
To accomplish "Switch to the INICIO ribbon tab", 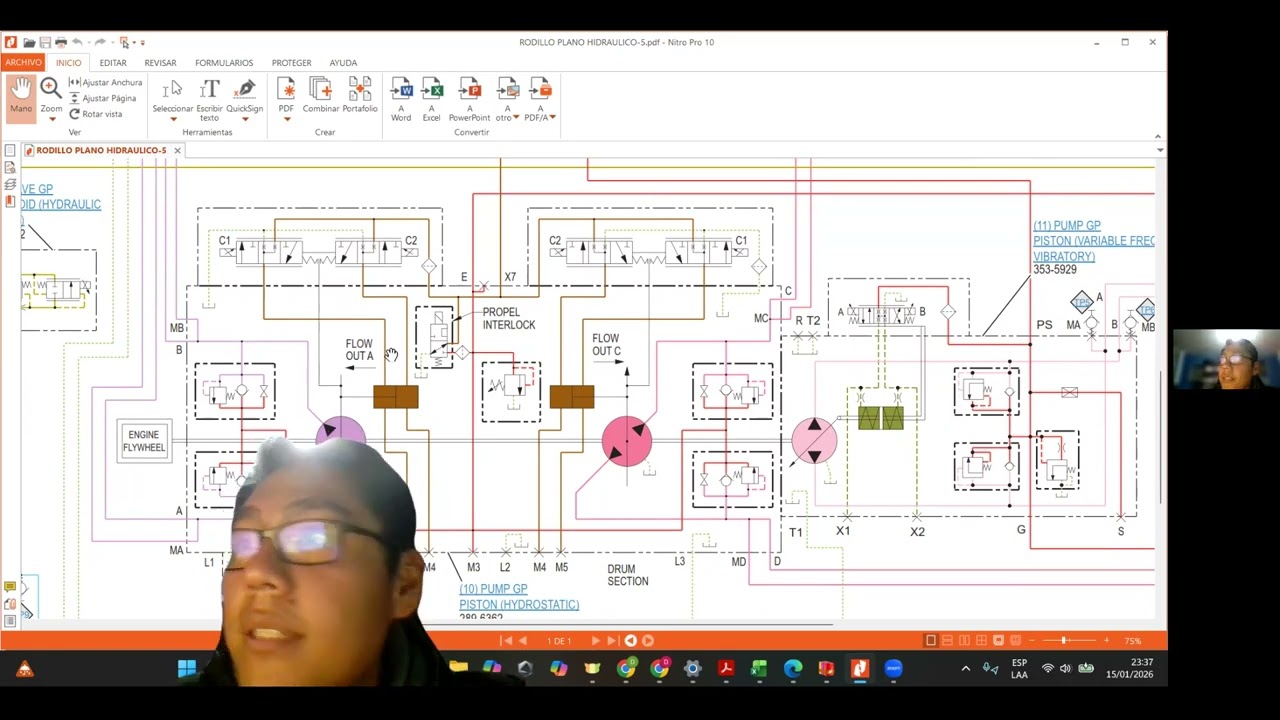I will [69, 62].
